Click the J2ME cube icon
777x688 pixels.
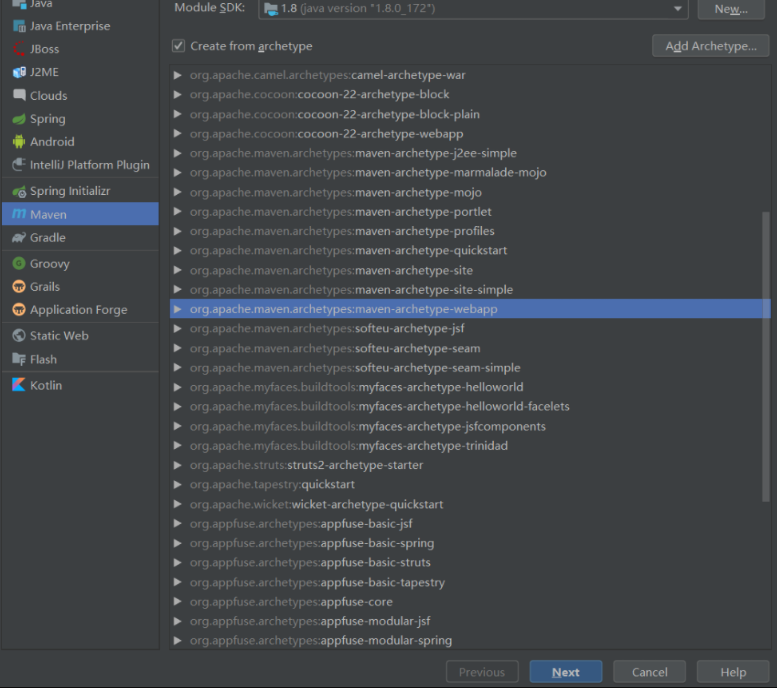click(19, 72)
